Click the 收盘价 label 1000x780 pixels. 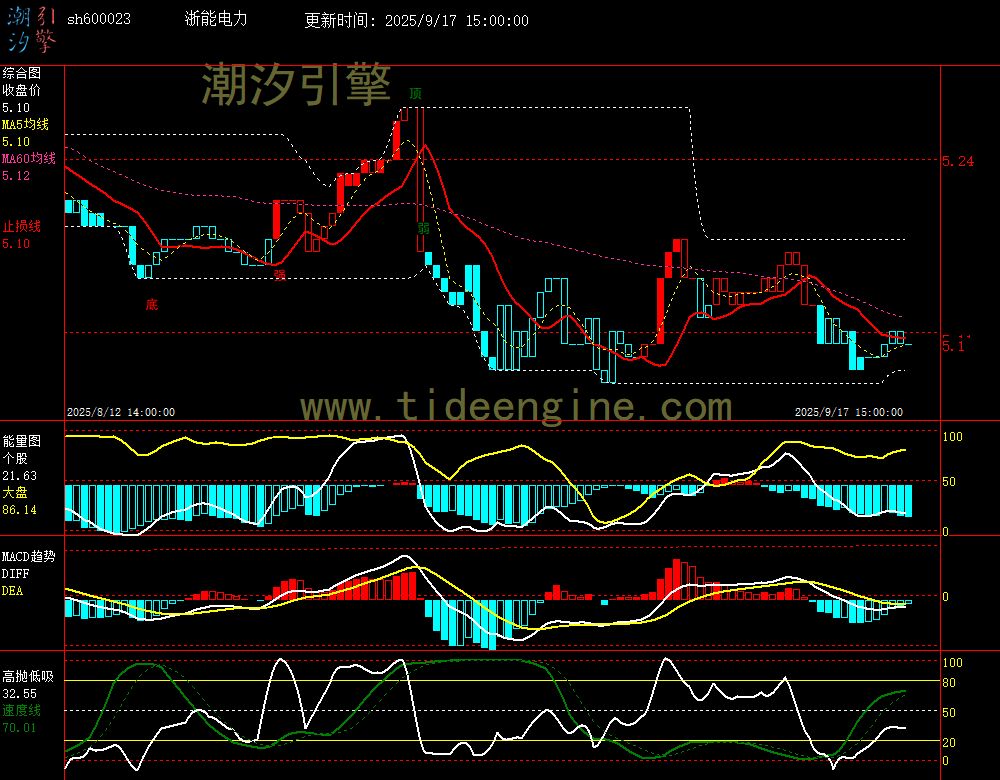tap(21, 91)
